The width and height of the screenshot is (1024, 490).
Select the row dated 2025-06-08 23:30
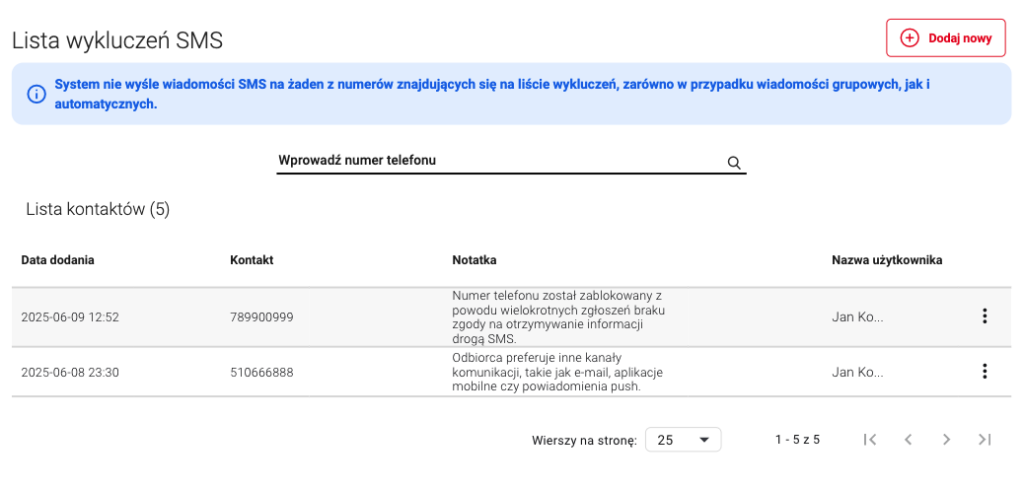[x=511, y=372]
